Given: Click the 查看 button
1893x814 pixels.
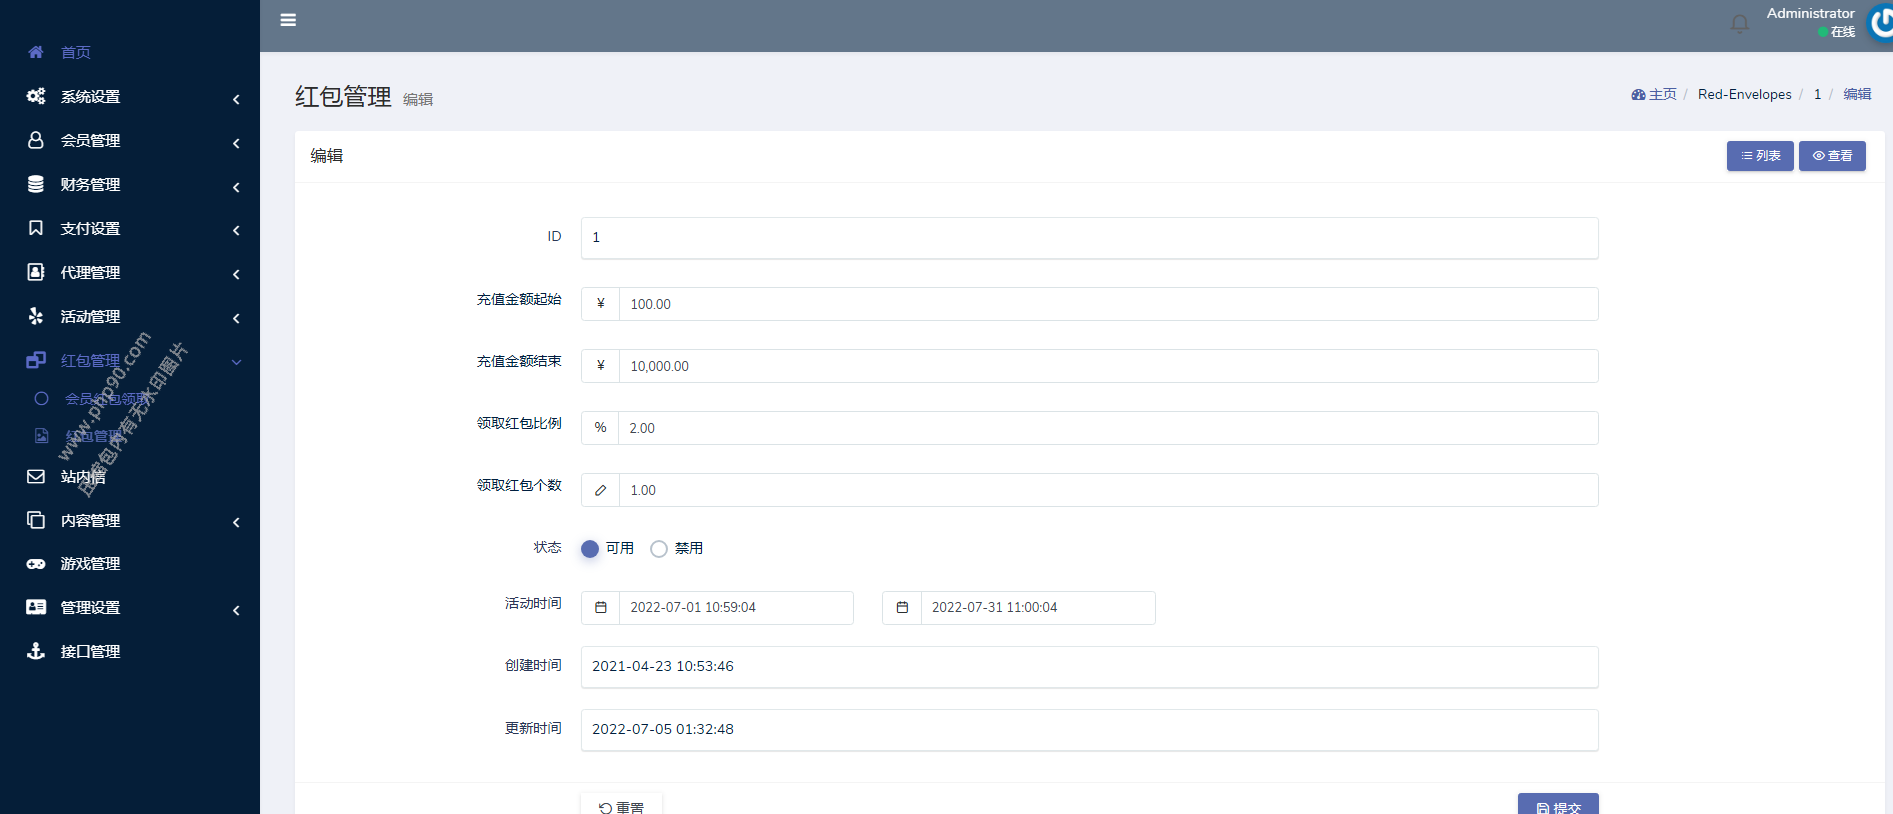Looking at the screenshot, I should point(1831,156).
